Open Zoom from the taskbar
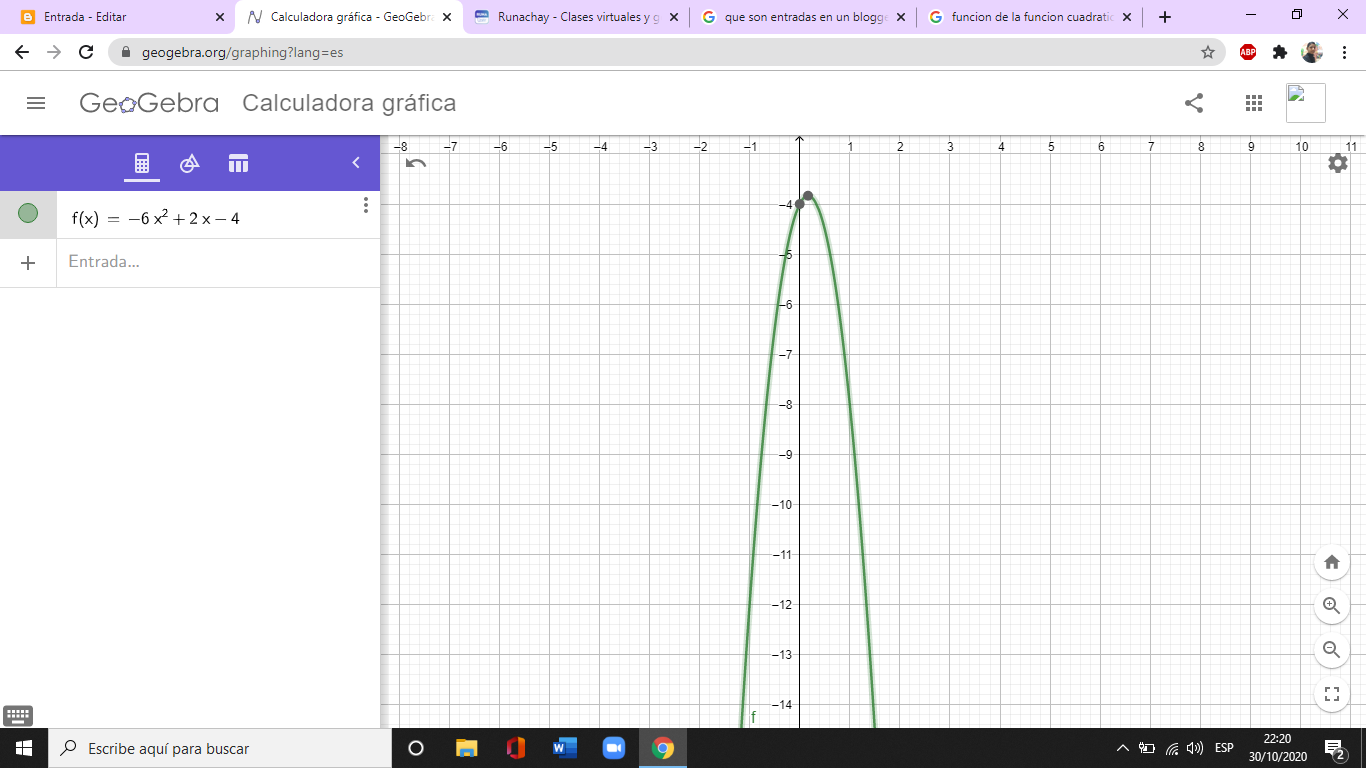Image resolution: width=1366 pixels, height=768 pixels. pyautogui.click(x=614, y=748)
